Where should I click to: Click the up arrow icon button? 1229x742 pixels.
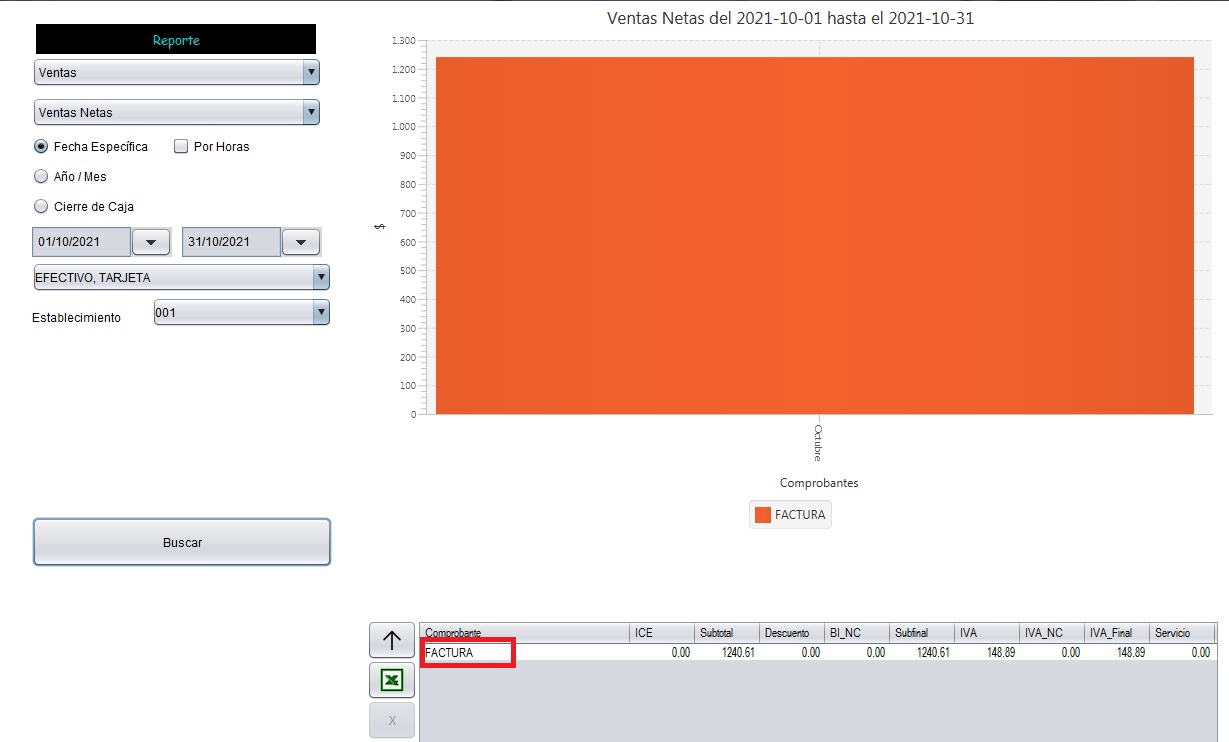click(x=392, y=641)
